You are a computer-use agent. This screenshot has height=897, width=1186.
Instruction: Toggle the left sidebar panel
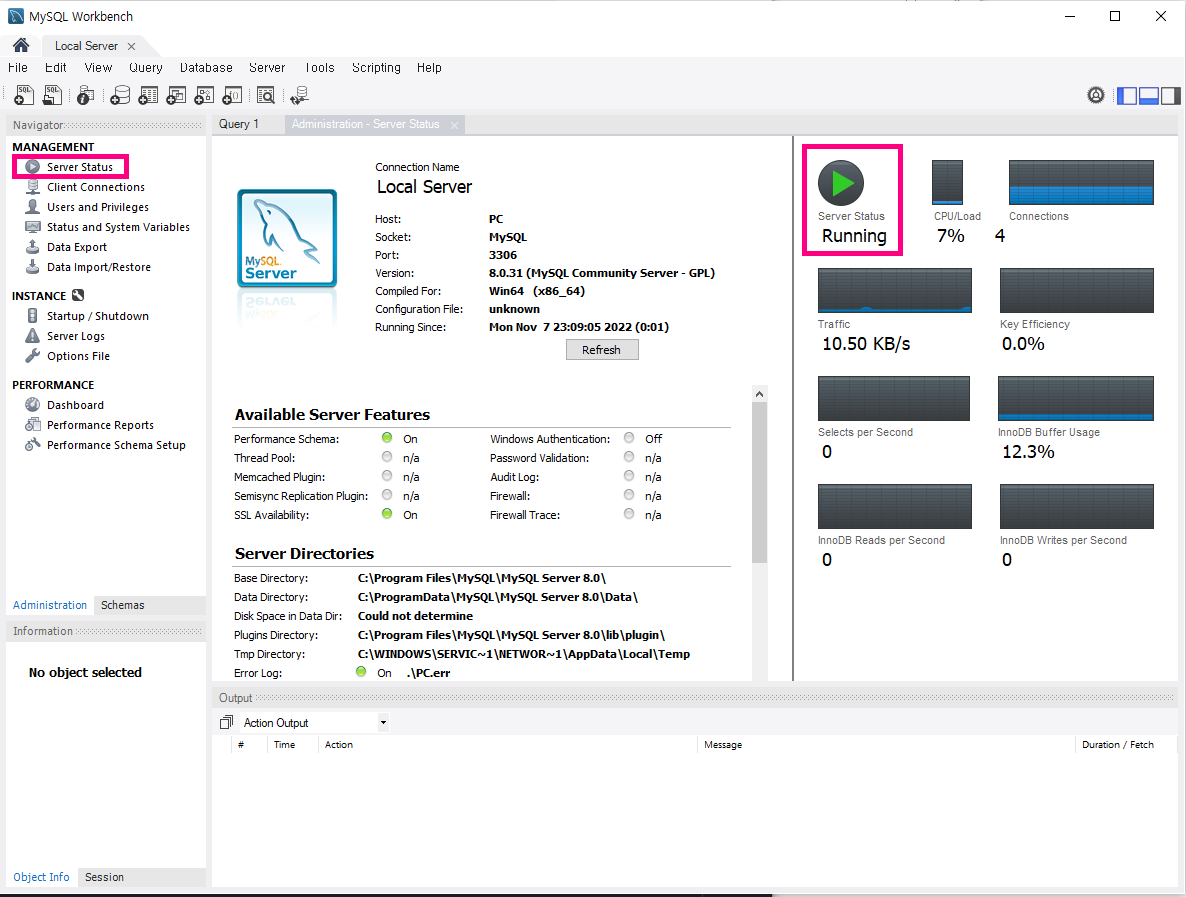[1127, 95]
